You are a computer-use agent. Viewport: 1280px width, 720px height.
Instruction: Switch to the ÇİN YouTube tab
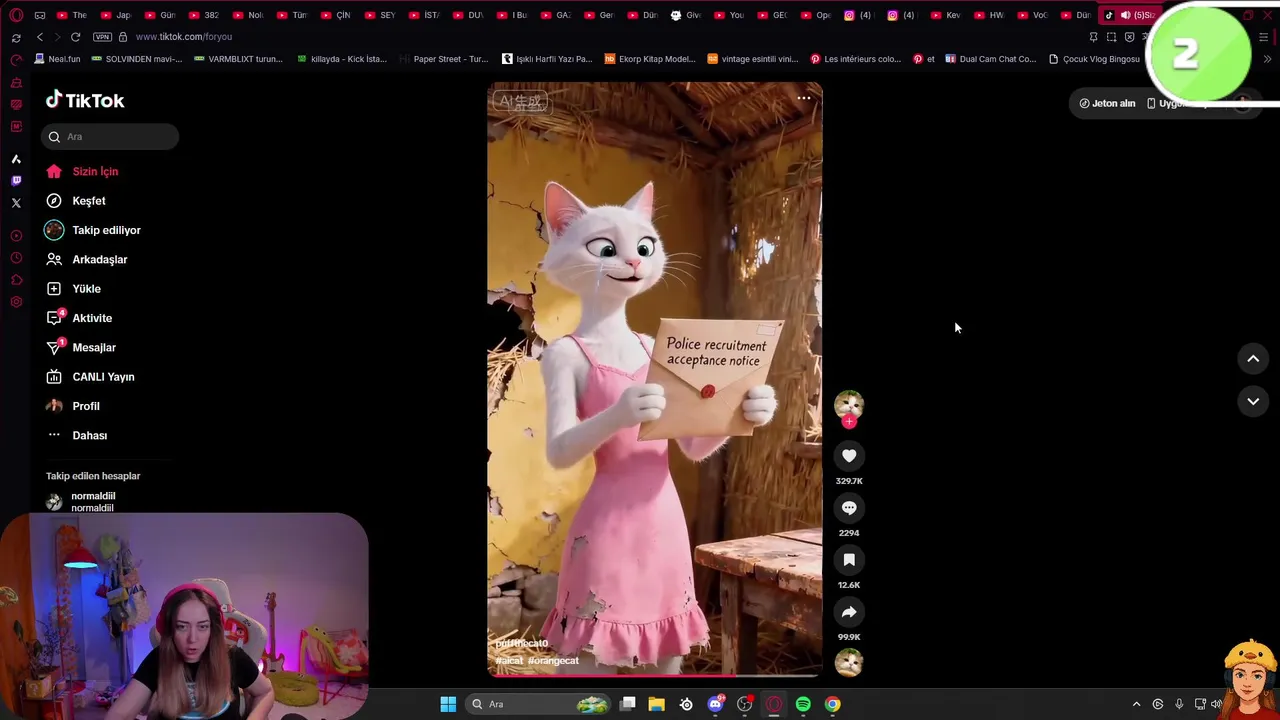[x=335, y=15]
